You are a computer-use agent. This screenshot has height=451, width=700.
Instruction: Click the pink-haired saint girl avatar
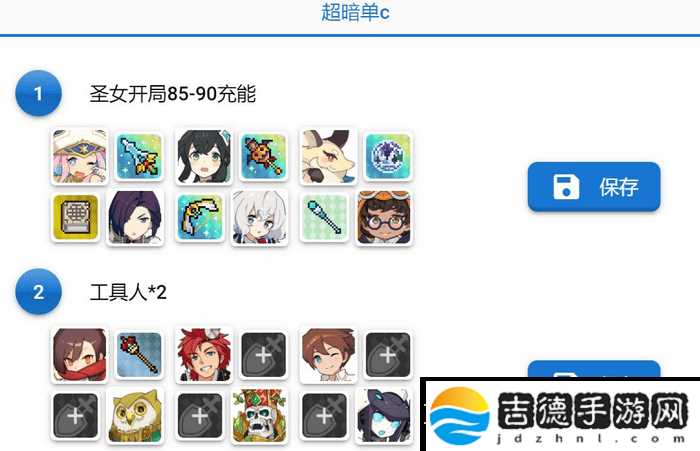point(79,156)
